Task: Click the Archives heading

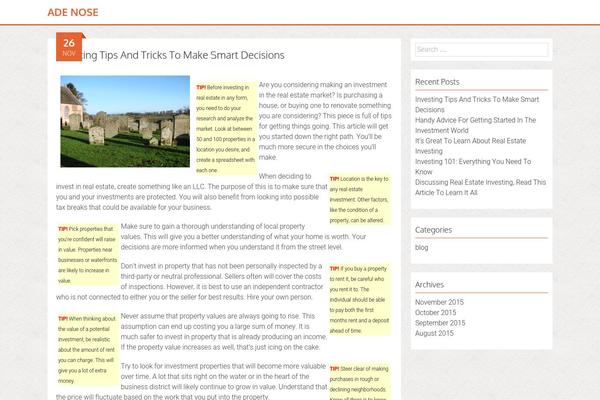Action: 429,285
